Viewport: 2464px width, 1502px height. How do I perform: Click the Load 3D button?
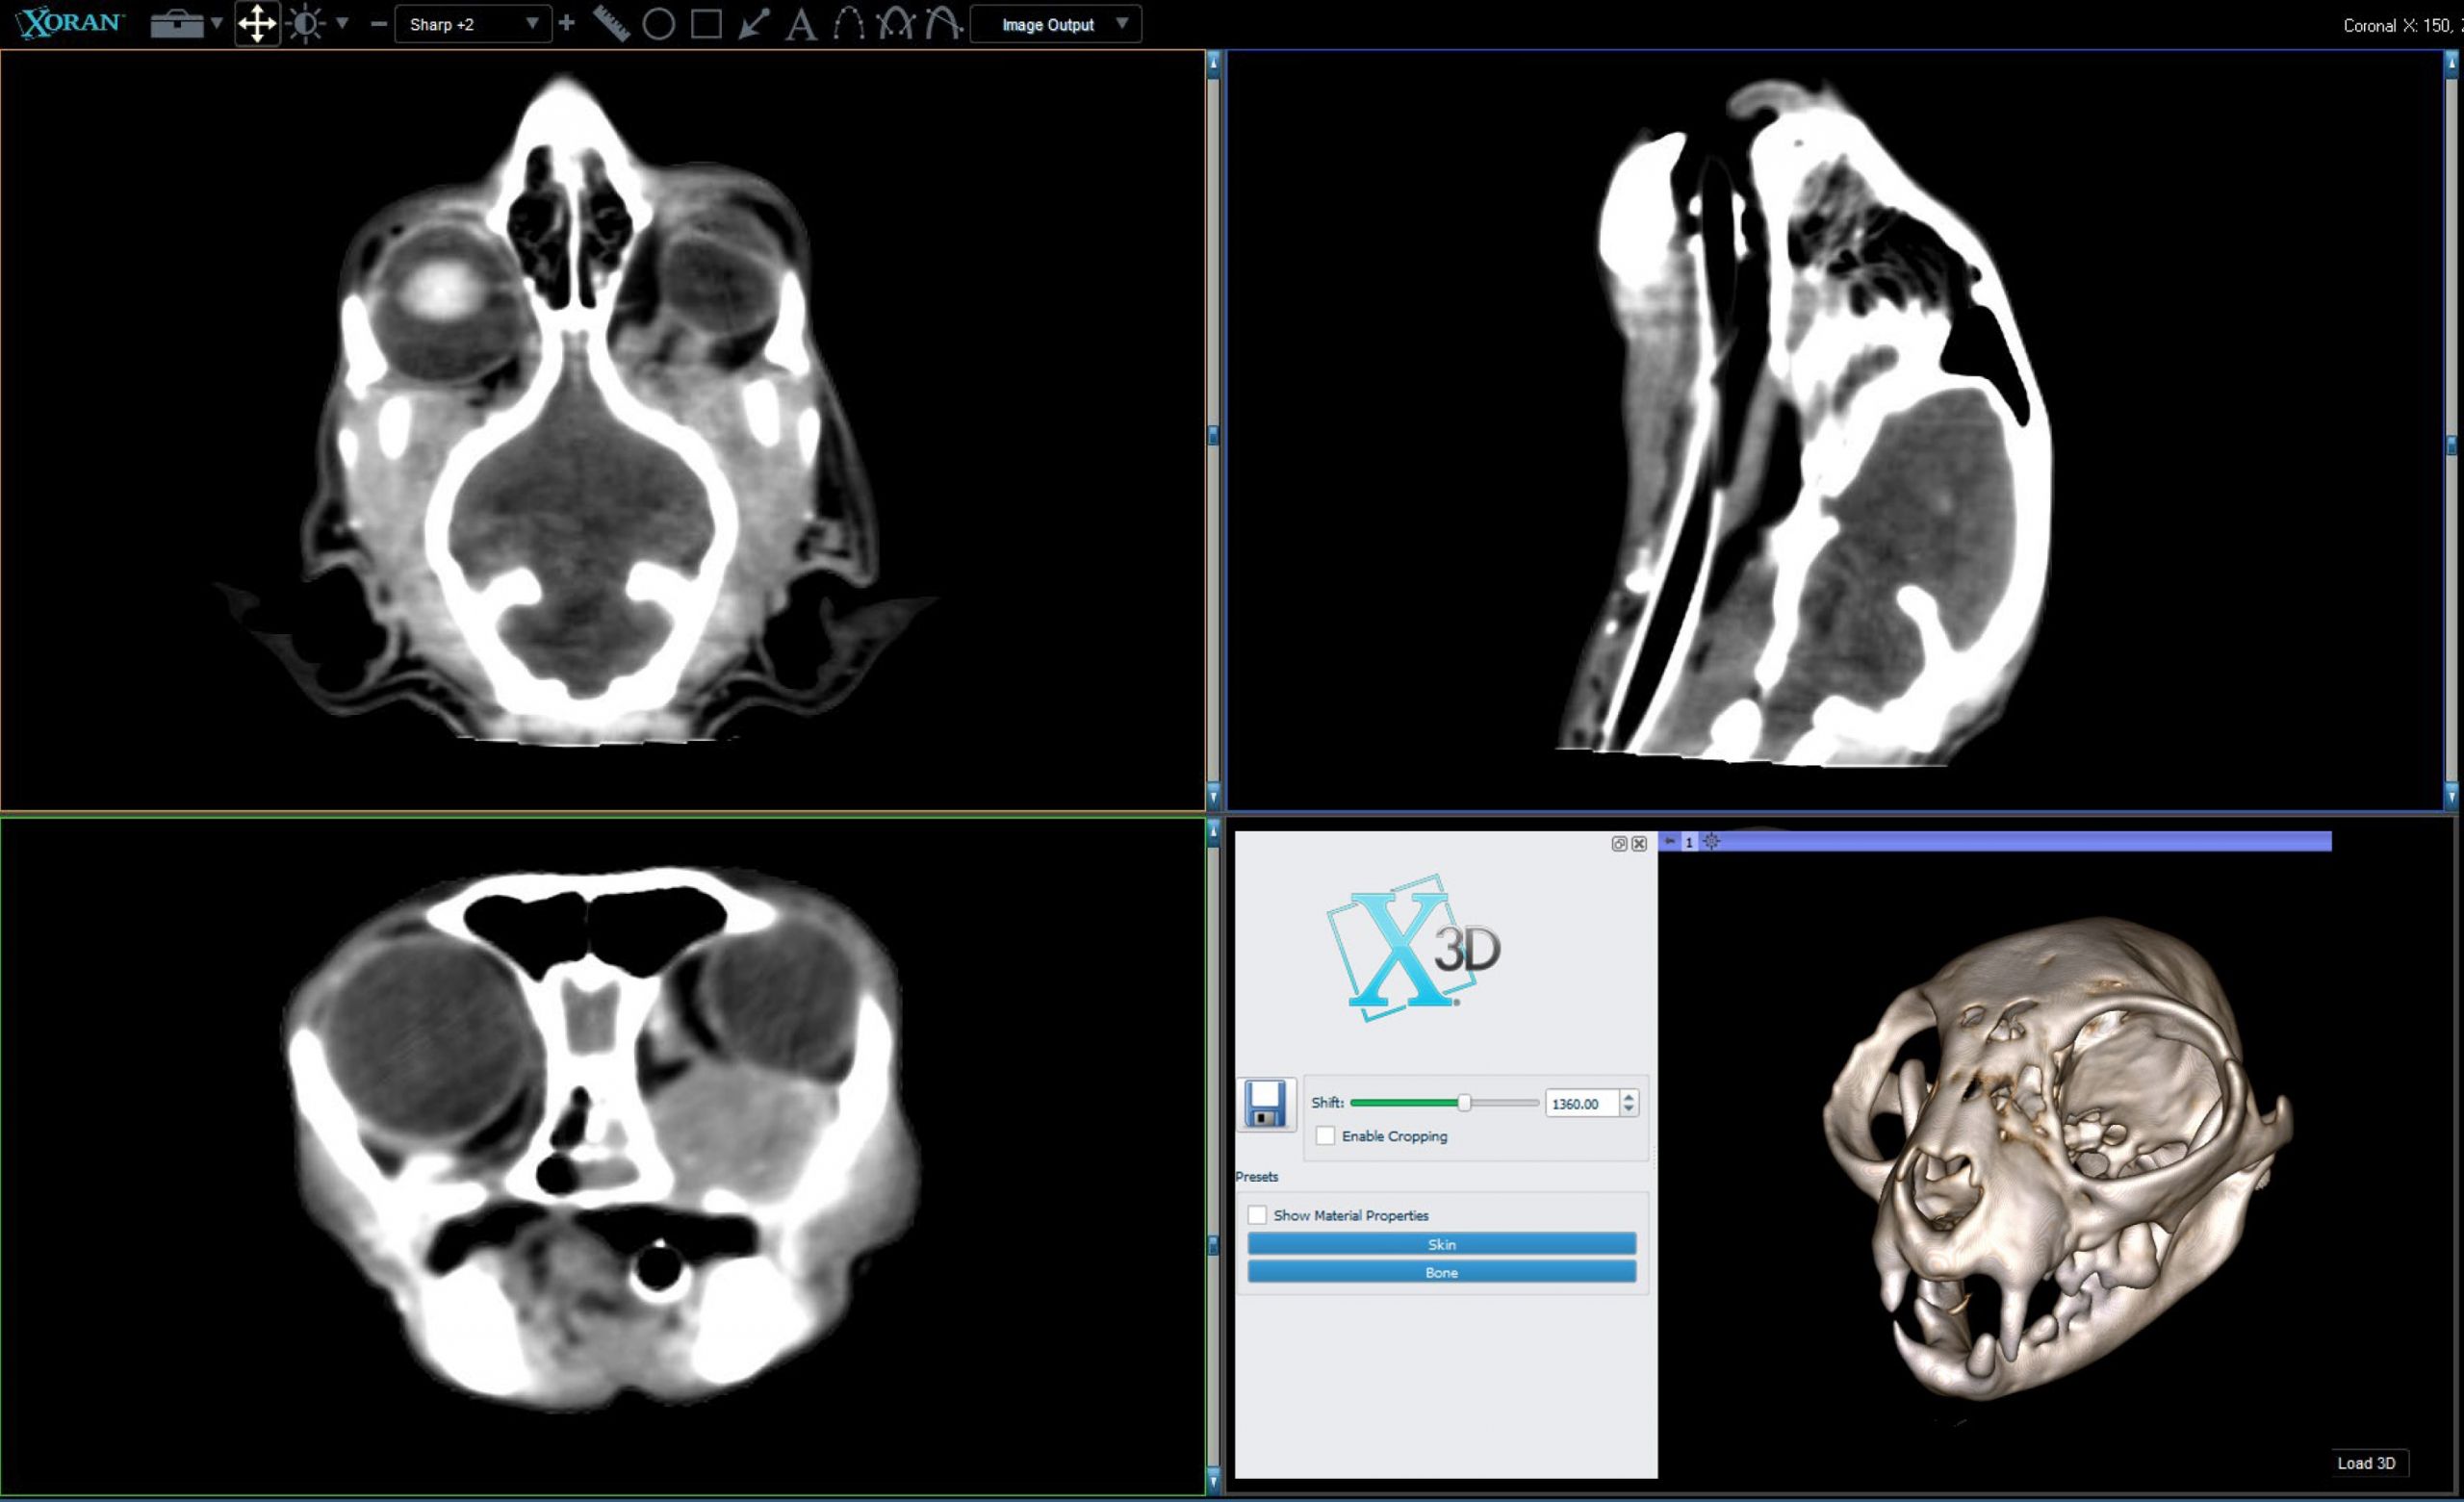(2367, 1463)
